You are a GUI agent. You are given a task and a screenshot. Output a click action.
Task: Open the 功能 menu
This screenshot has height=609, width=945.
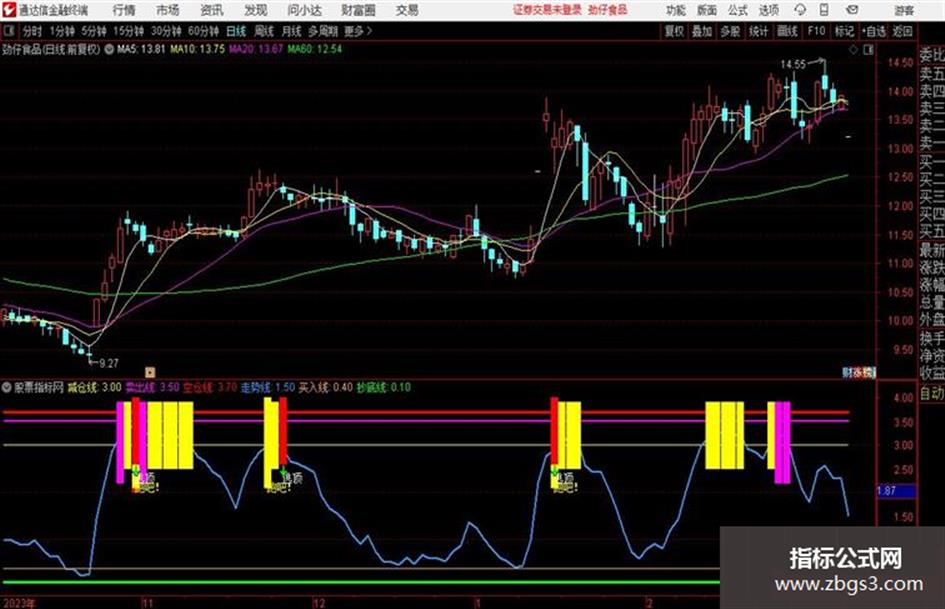[x=676, y=10]
